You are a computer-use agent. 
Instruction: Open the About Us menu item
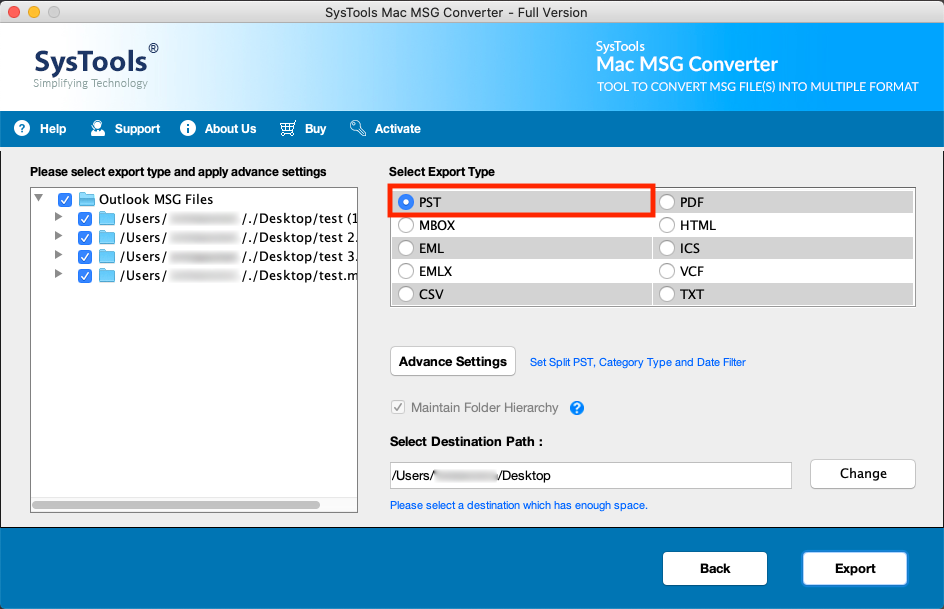pos(230,129)
